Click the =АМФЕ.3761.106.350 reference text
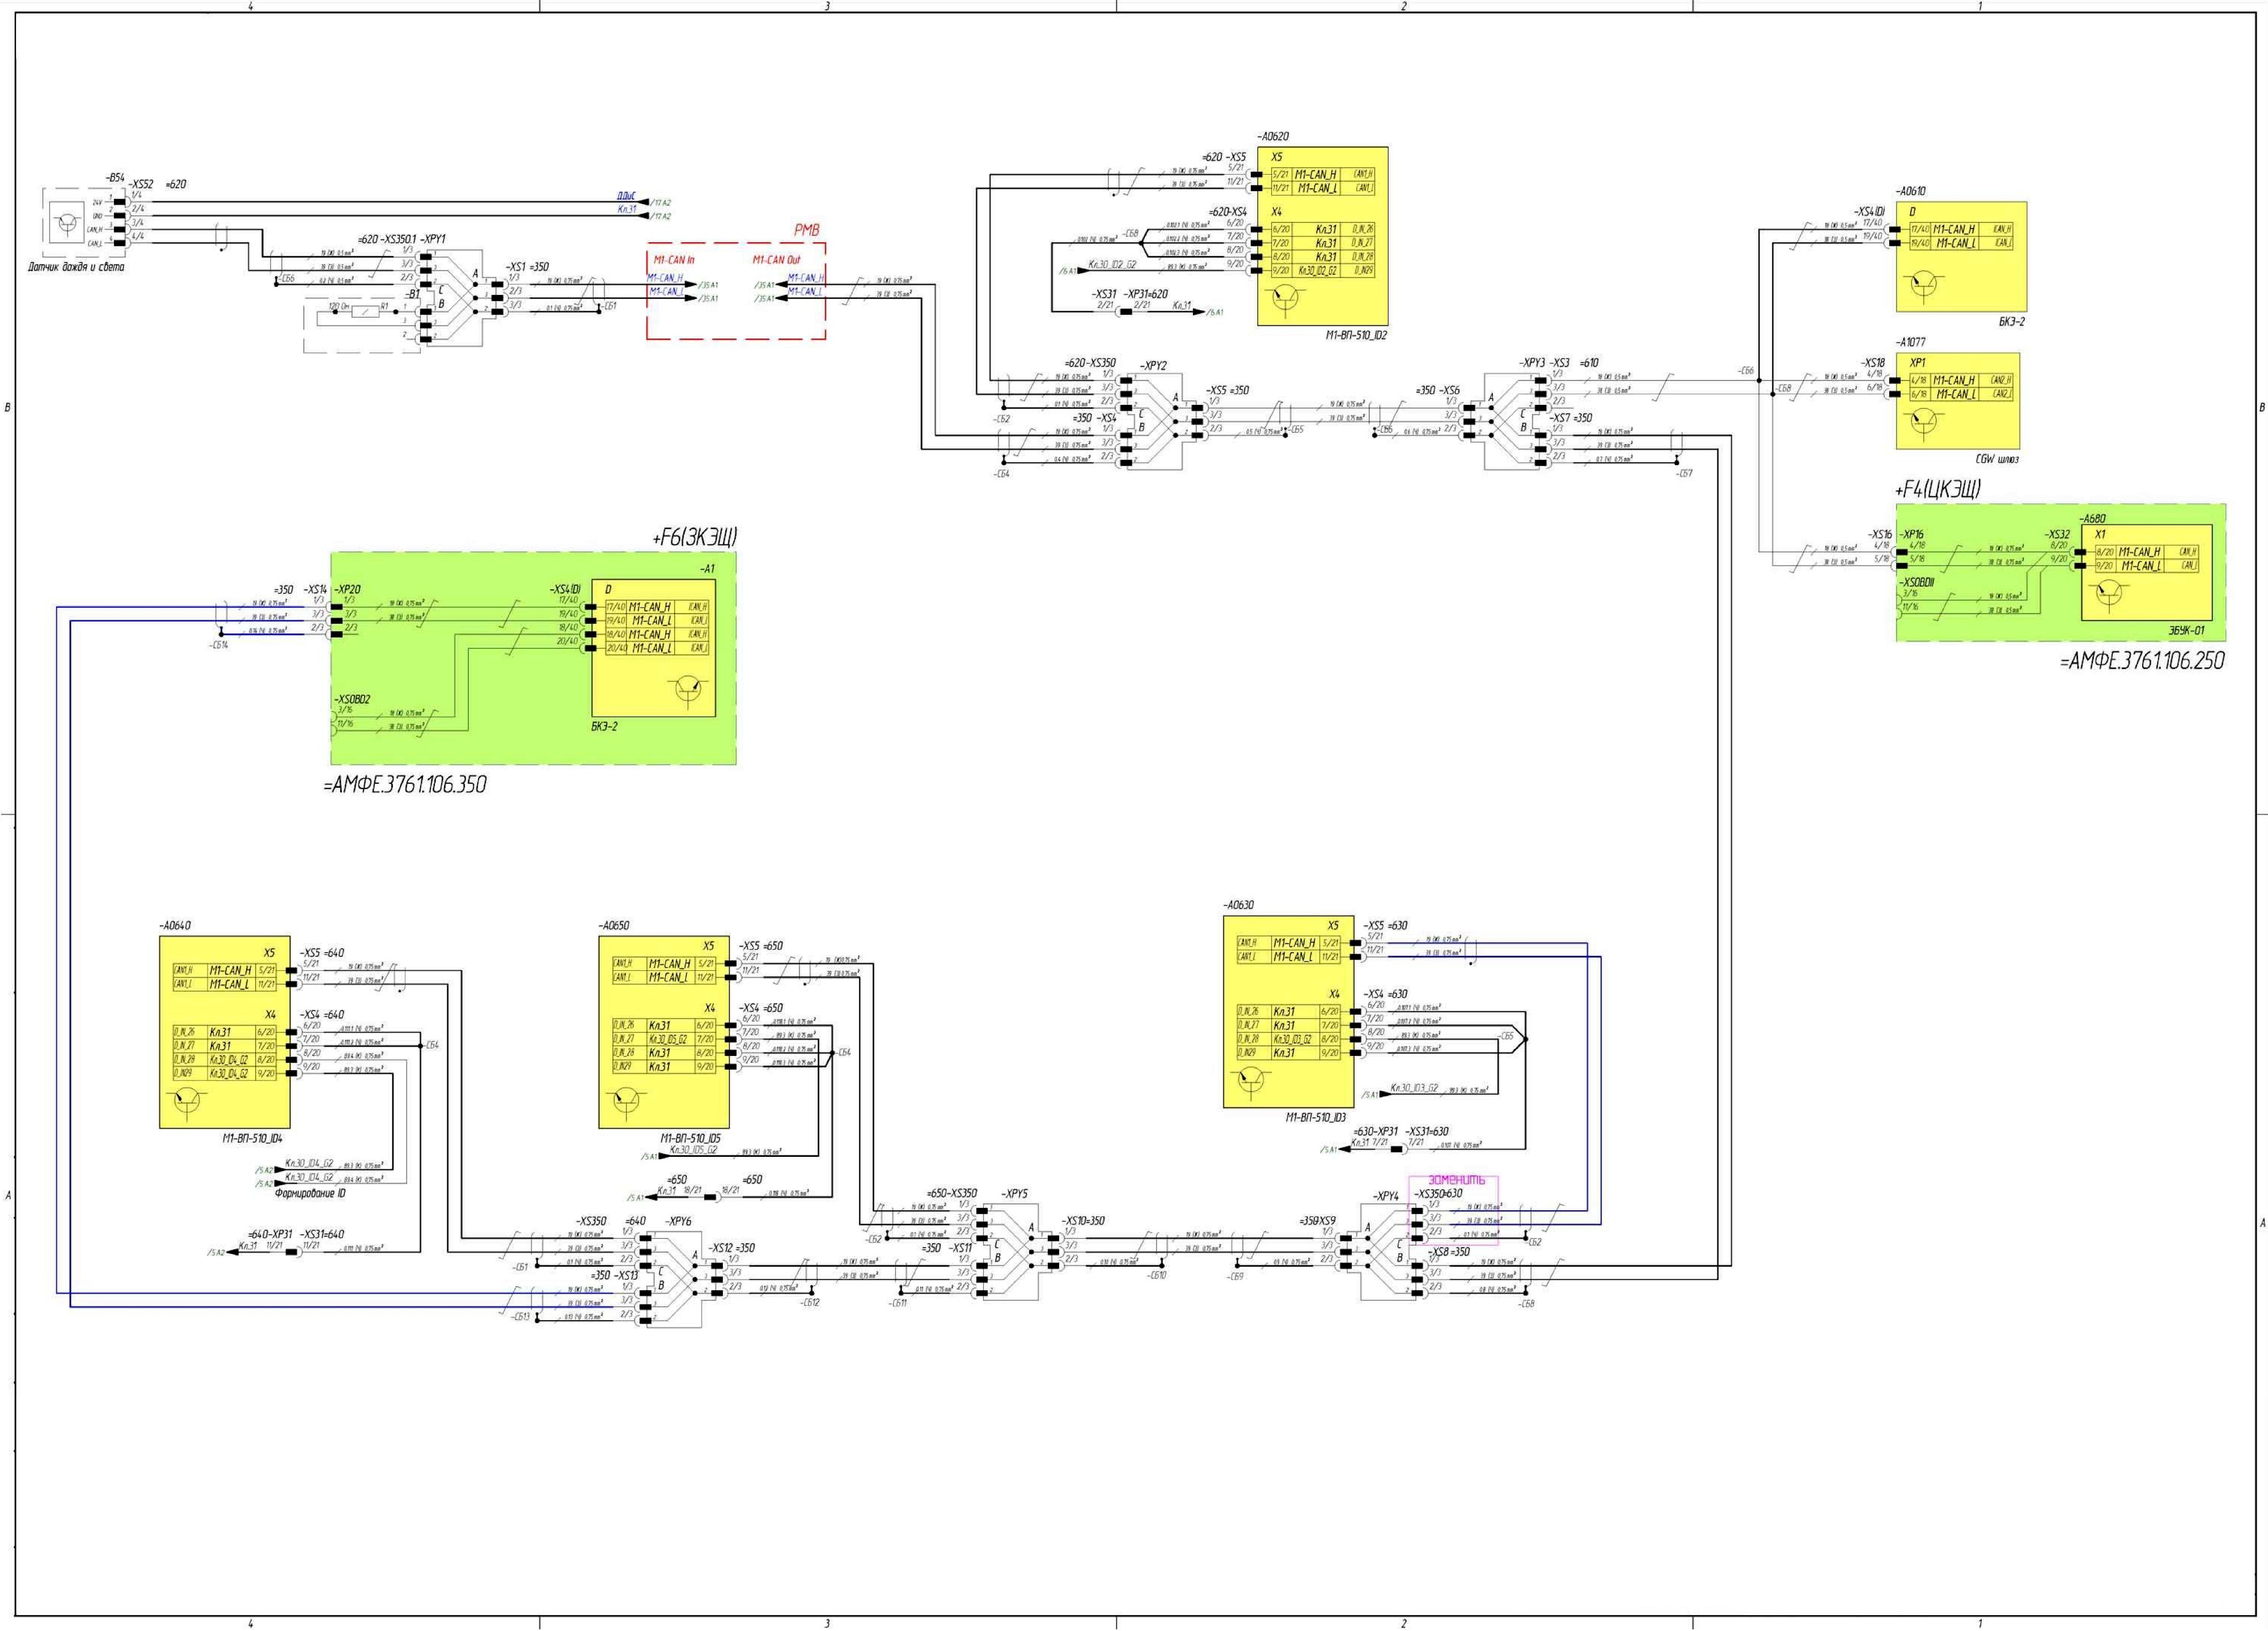The width and height of the screenshot is (2268, 1631). point(405,785)
